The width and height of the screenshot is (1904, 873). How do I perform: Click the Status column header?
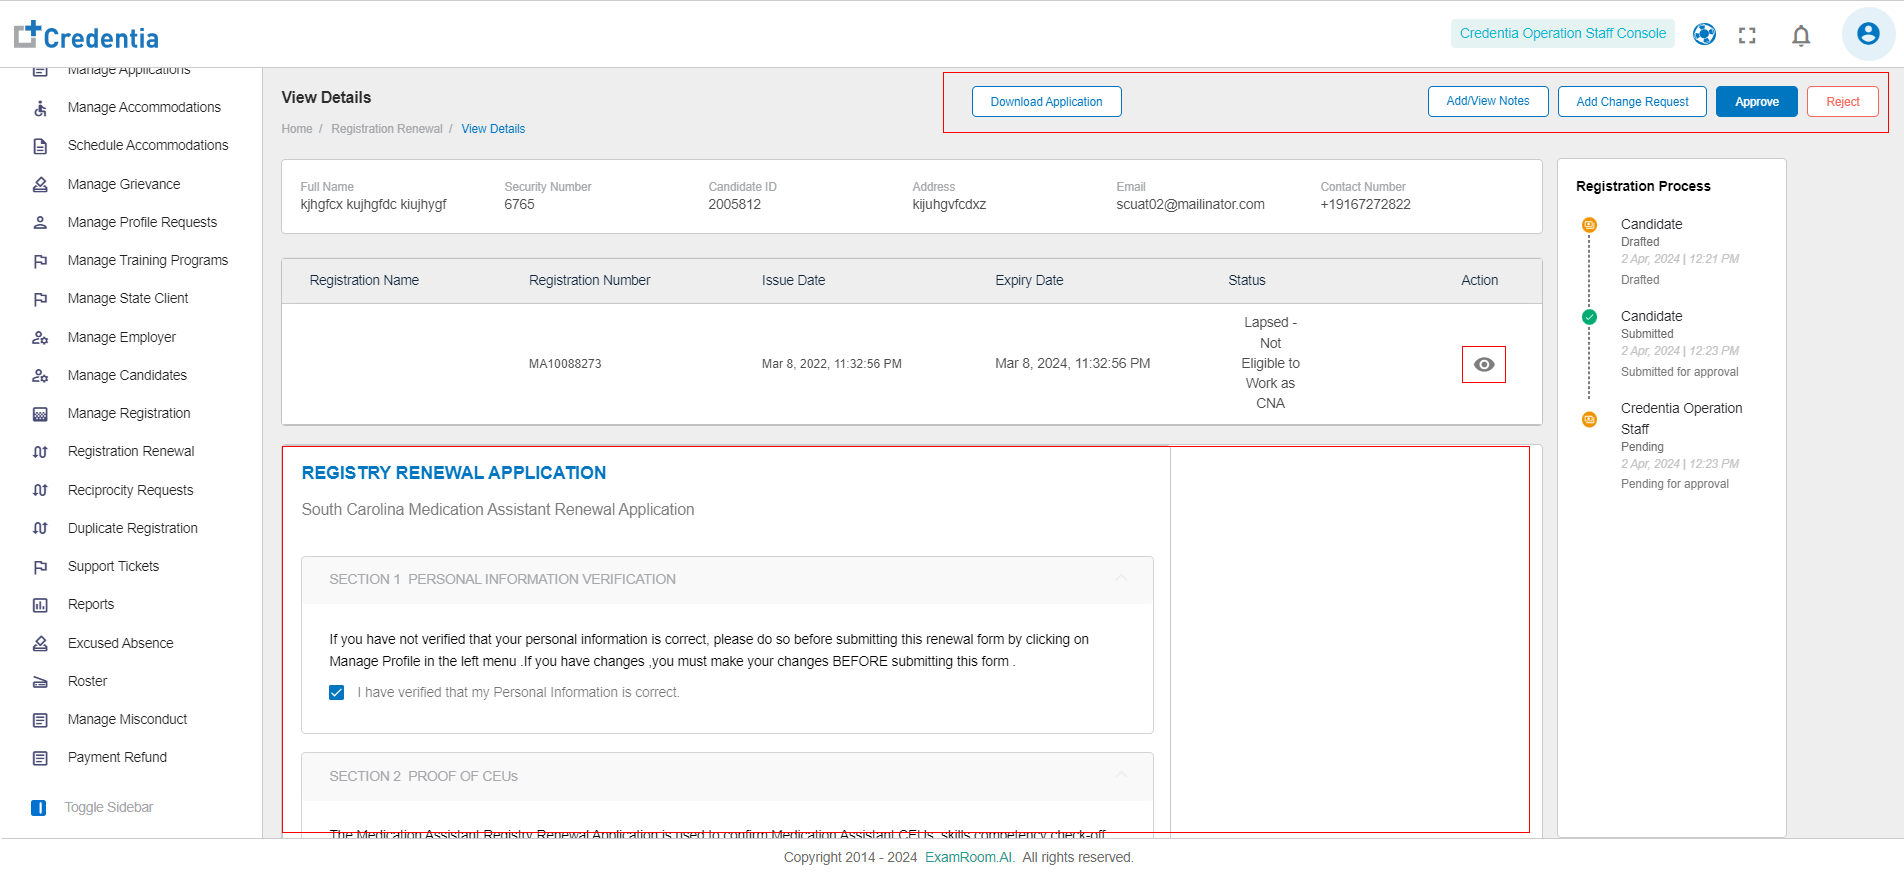tap(1246, 281)
